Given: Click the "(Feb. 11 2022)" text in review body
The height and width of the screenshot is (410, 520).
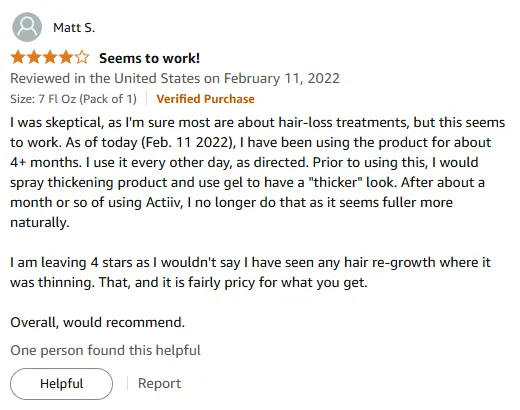Looking at the screenshot, I should point(188,143).
